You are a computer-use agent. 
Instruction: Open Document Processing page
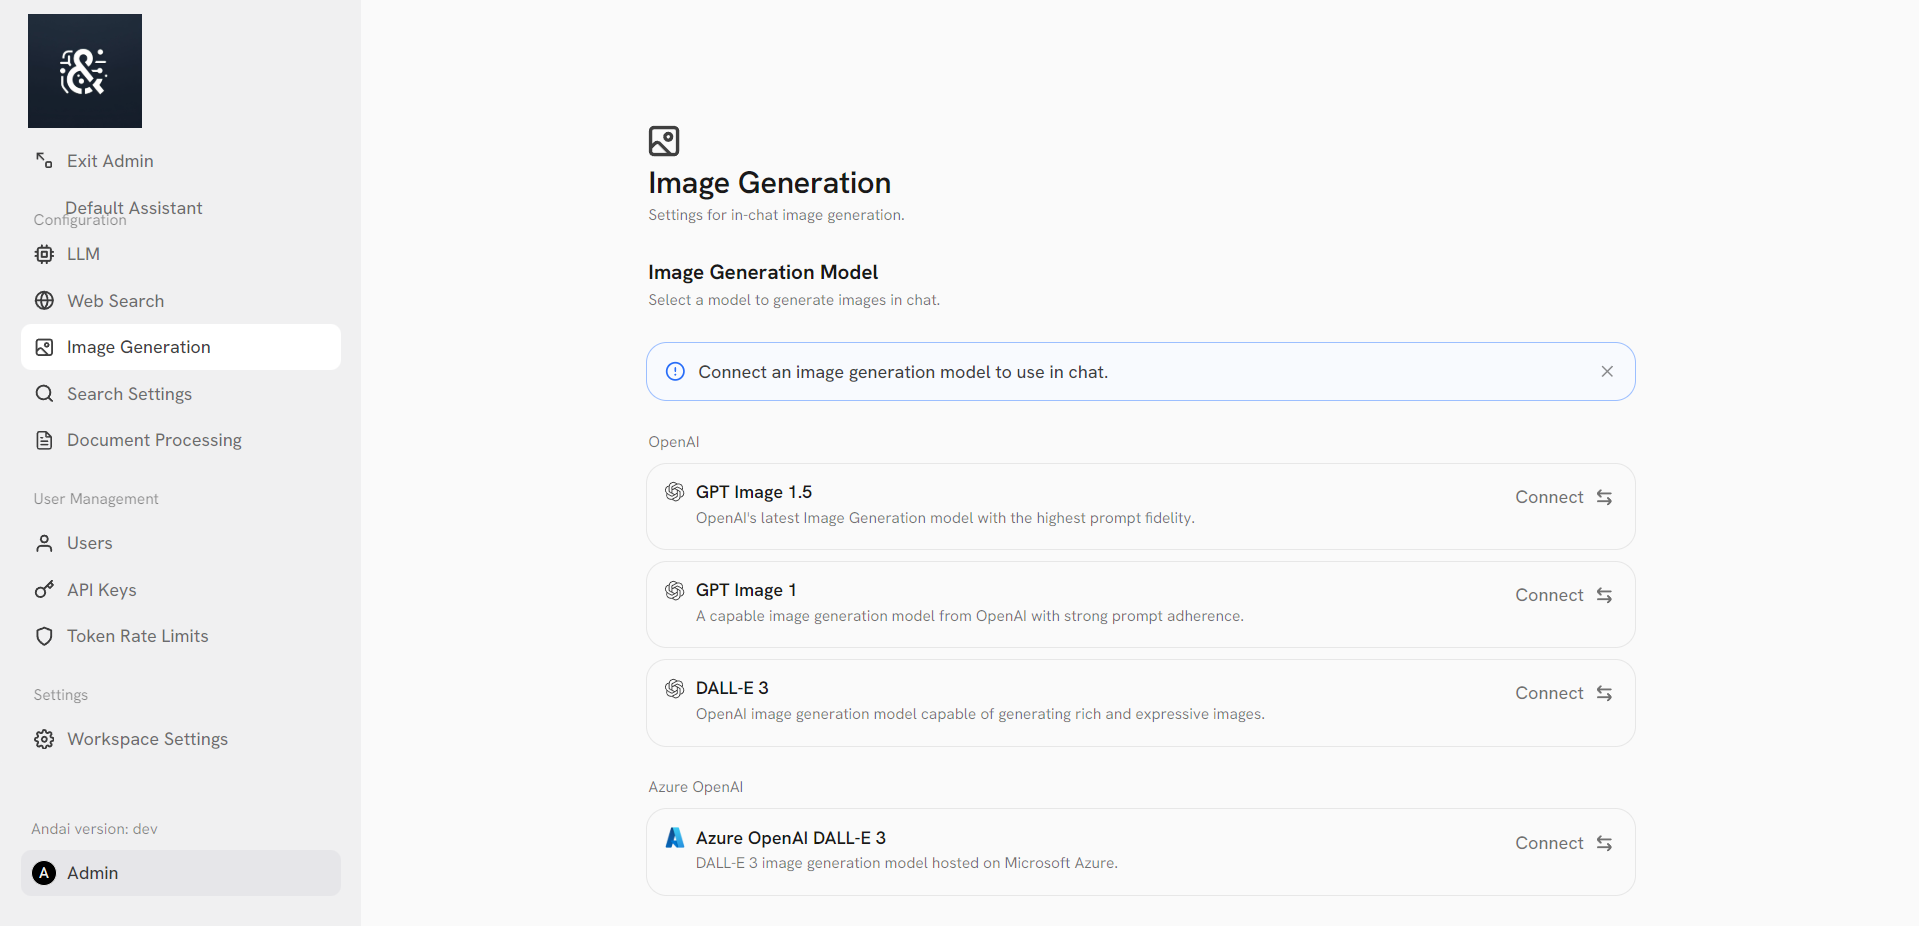181,440
